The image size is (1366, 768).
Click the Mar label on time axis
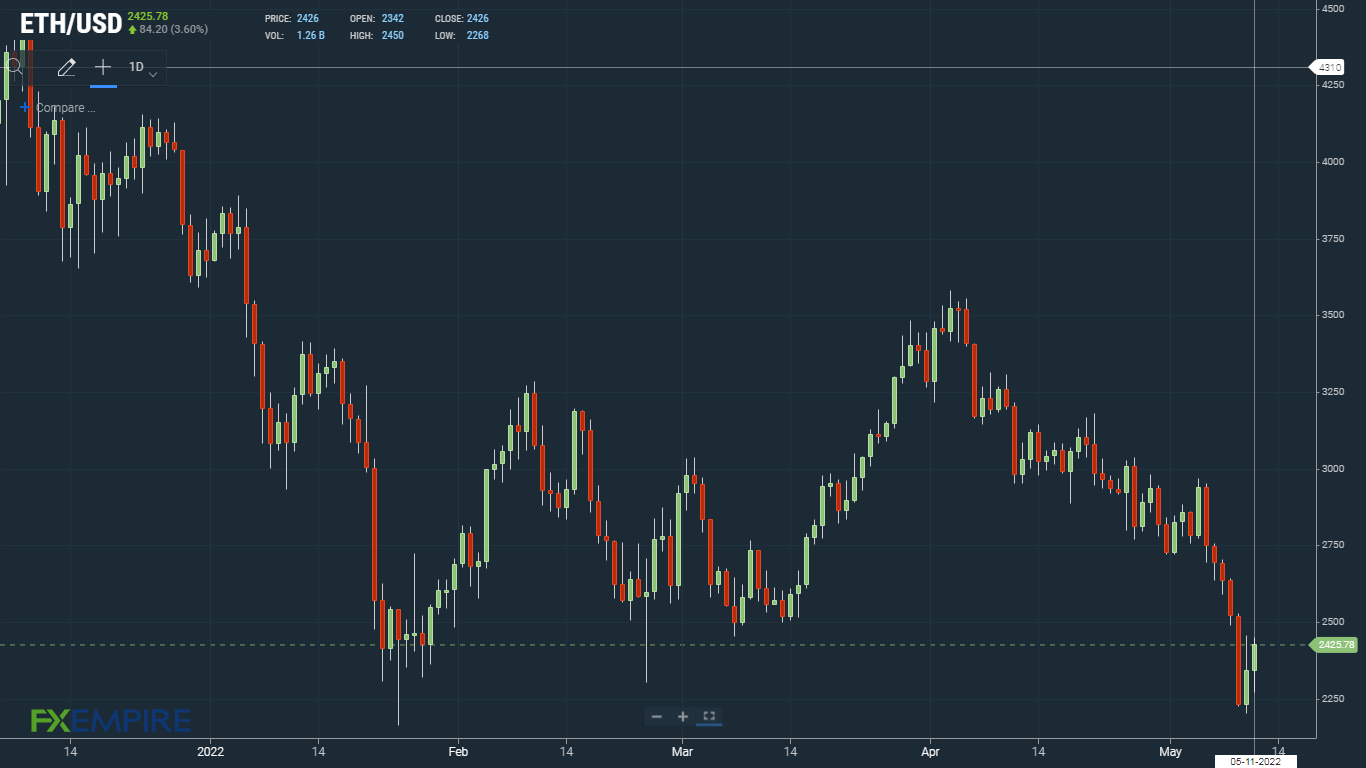coord(683,750)
